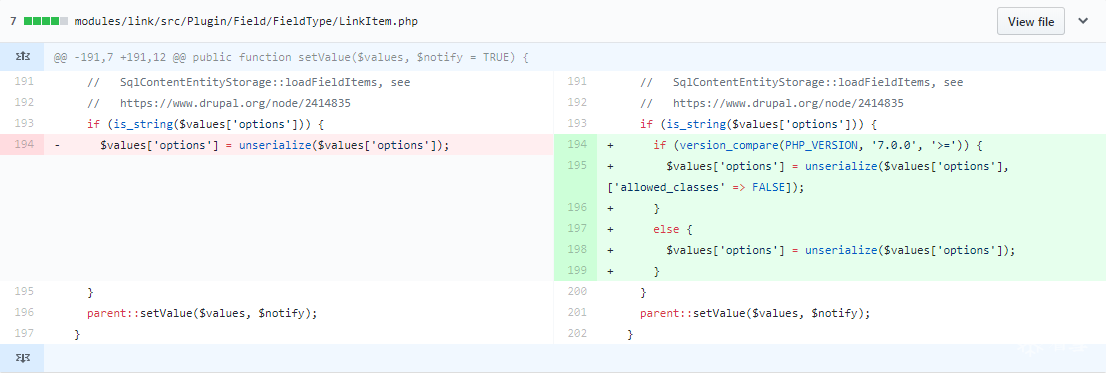
Task: Select deleted line number 194 on the left
Action: (24, 145)
